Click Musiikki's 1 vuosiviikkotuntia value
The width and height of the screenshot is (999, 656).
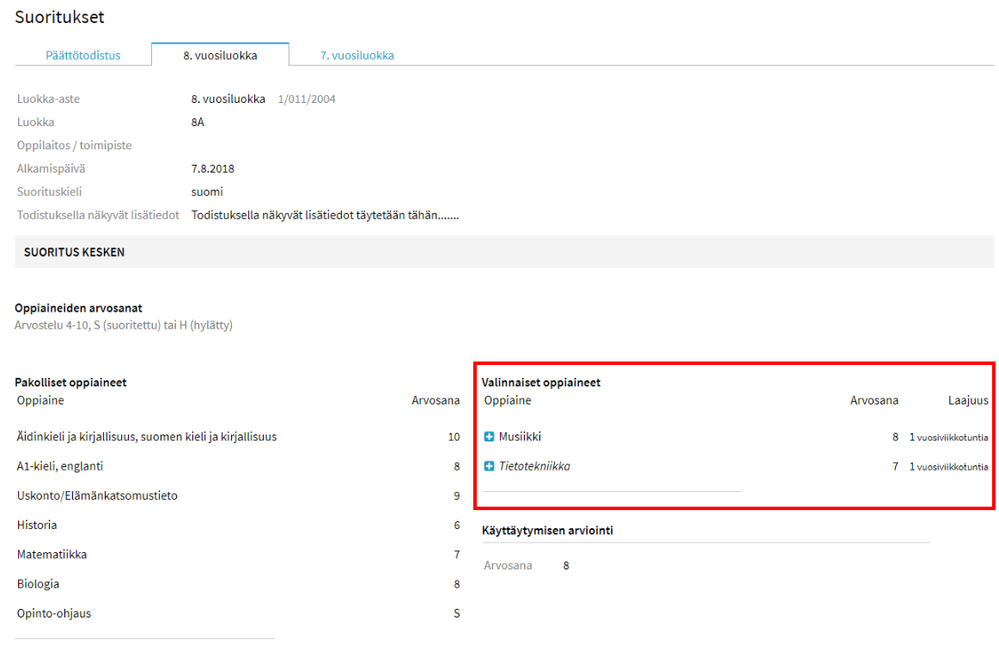(949, 437)
